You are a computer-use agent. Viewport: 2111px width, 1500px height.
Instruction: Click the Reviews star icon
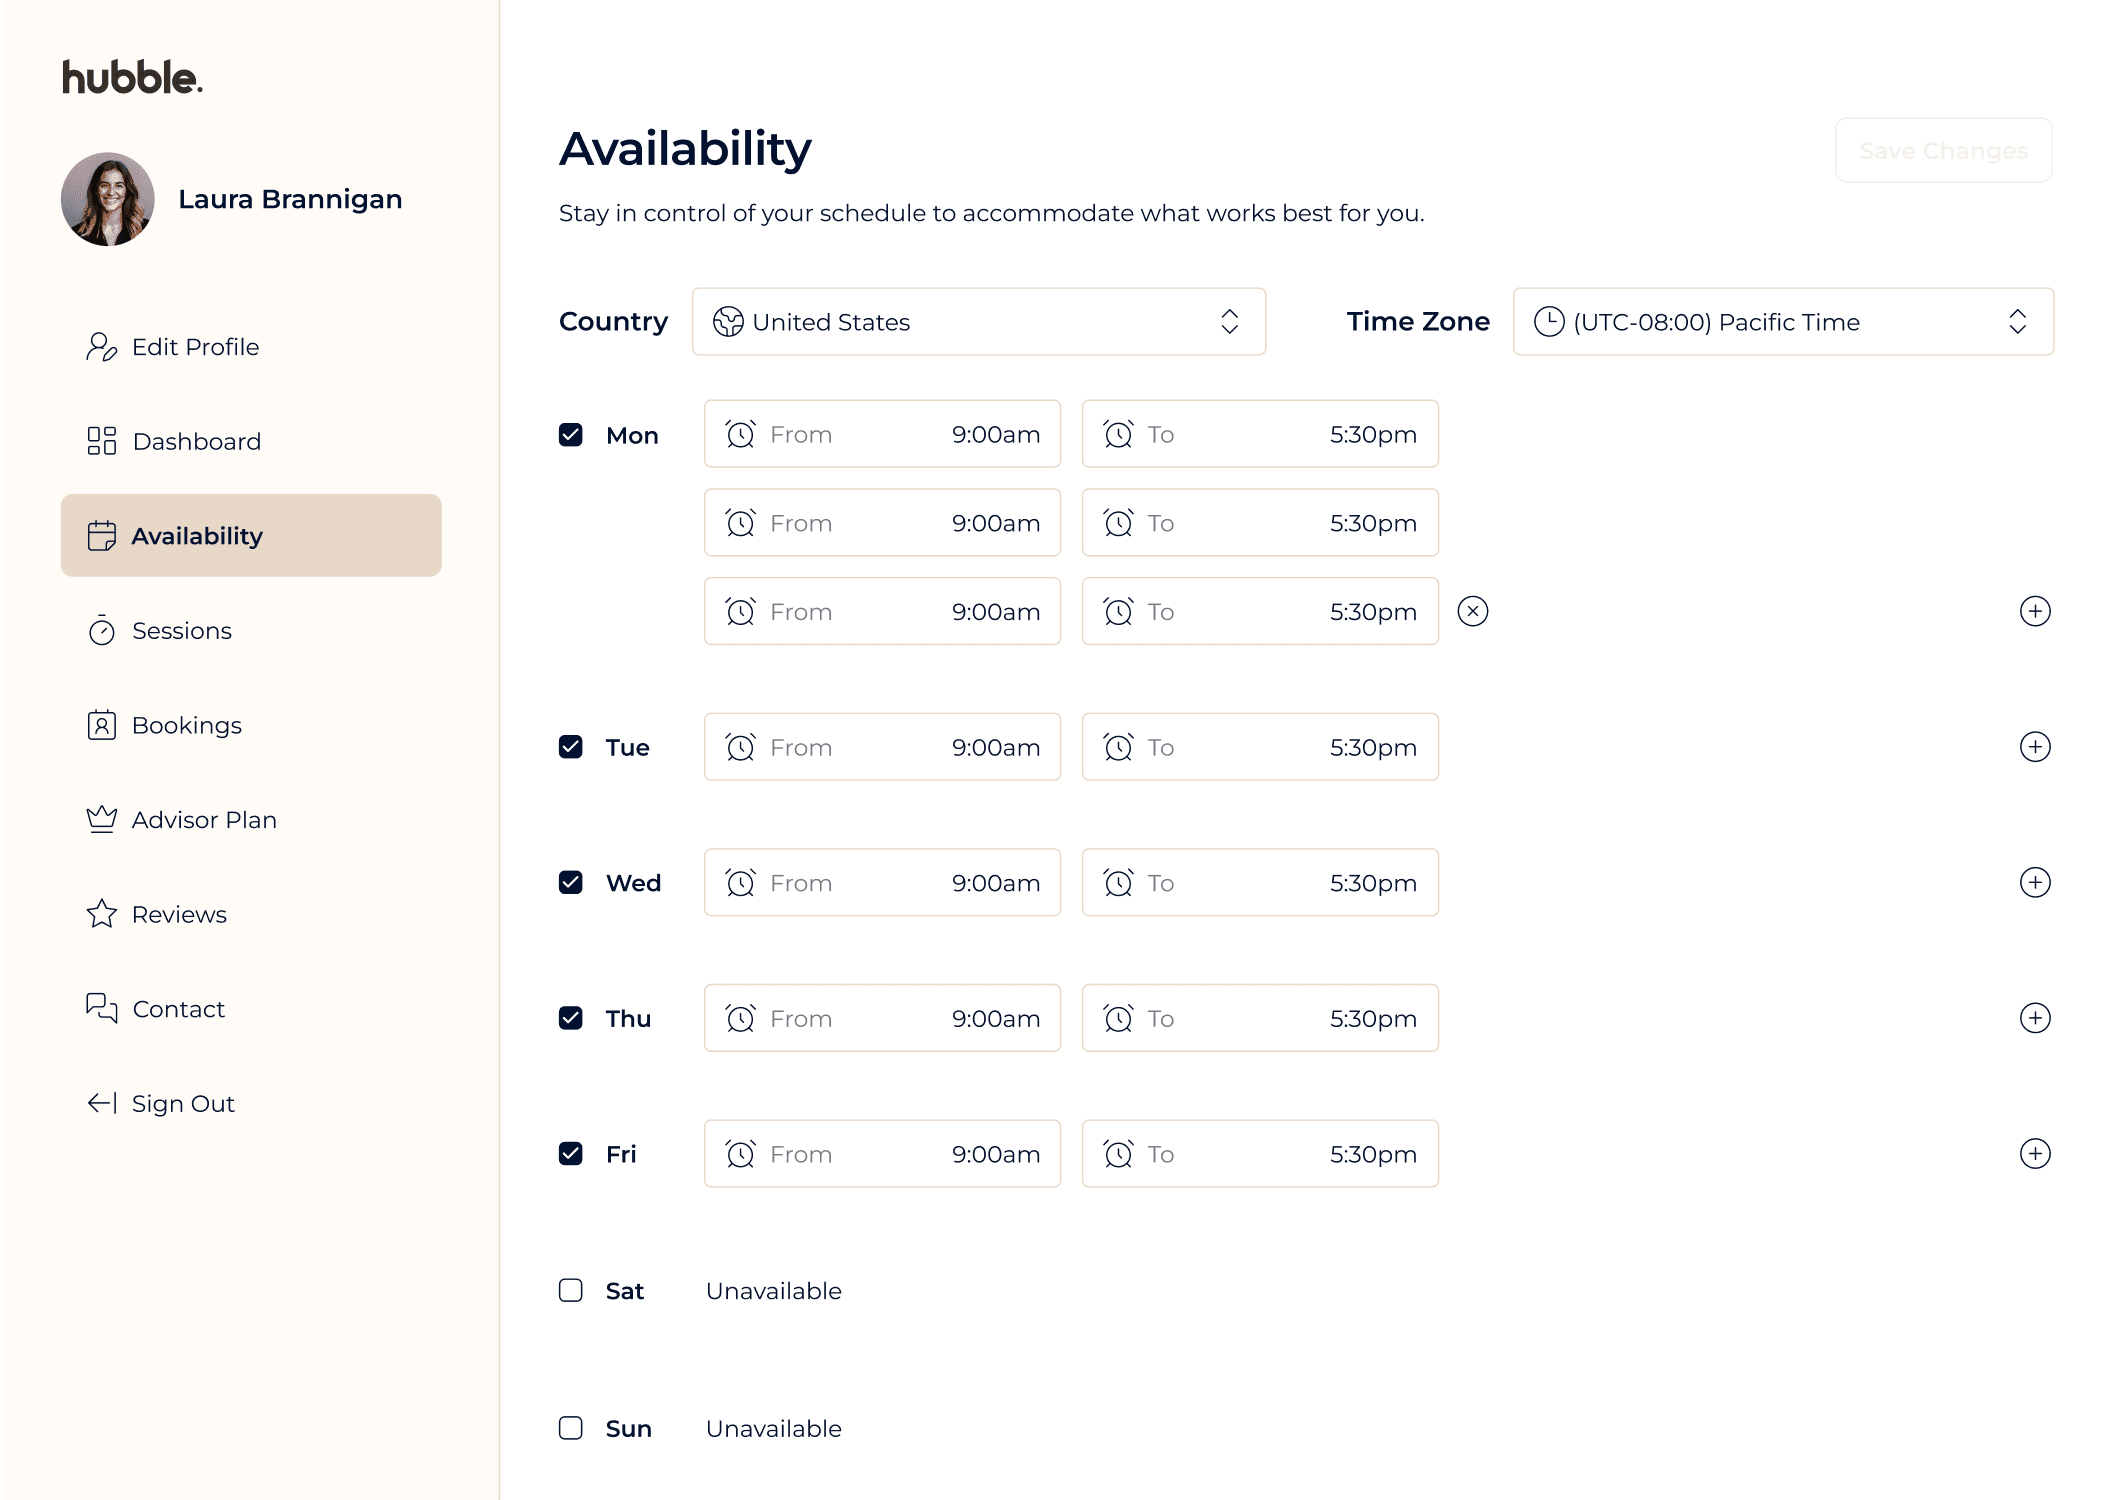pos(102,914)
